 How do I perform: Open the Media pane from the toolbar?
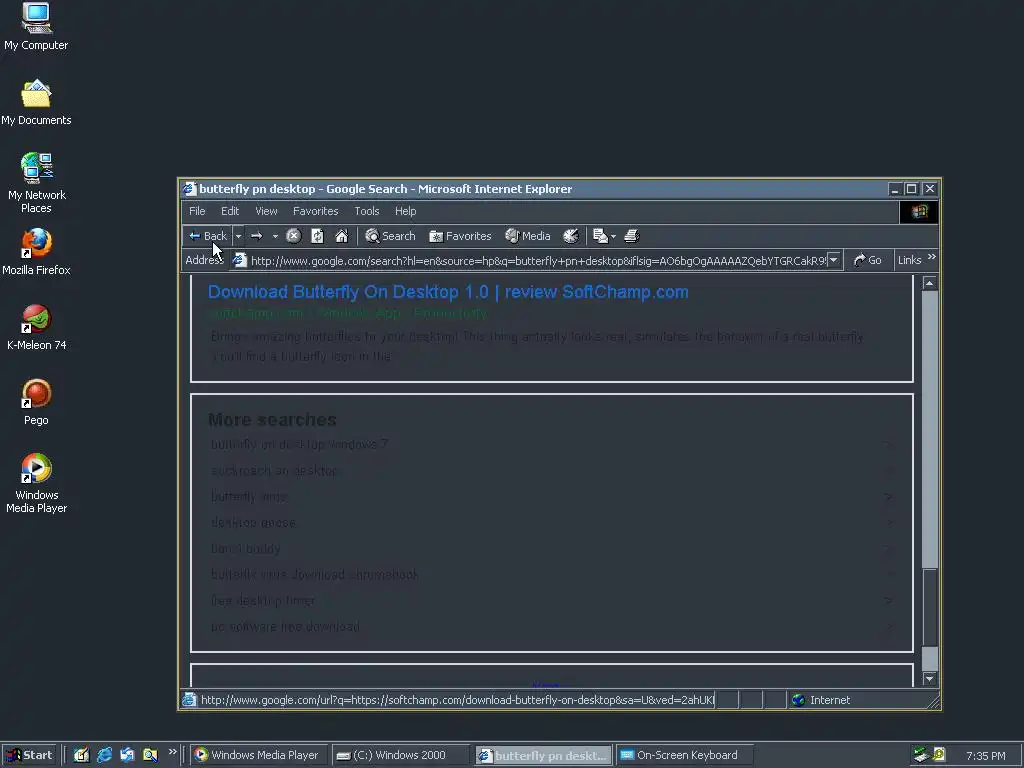[x=528, y=236]
